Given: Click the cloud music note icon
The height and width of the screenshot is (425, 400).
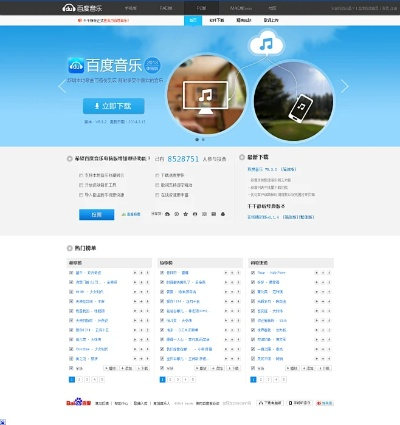Looking at the screenshot, I should 266,44.
